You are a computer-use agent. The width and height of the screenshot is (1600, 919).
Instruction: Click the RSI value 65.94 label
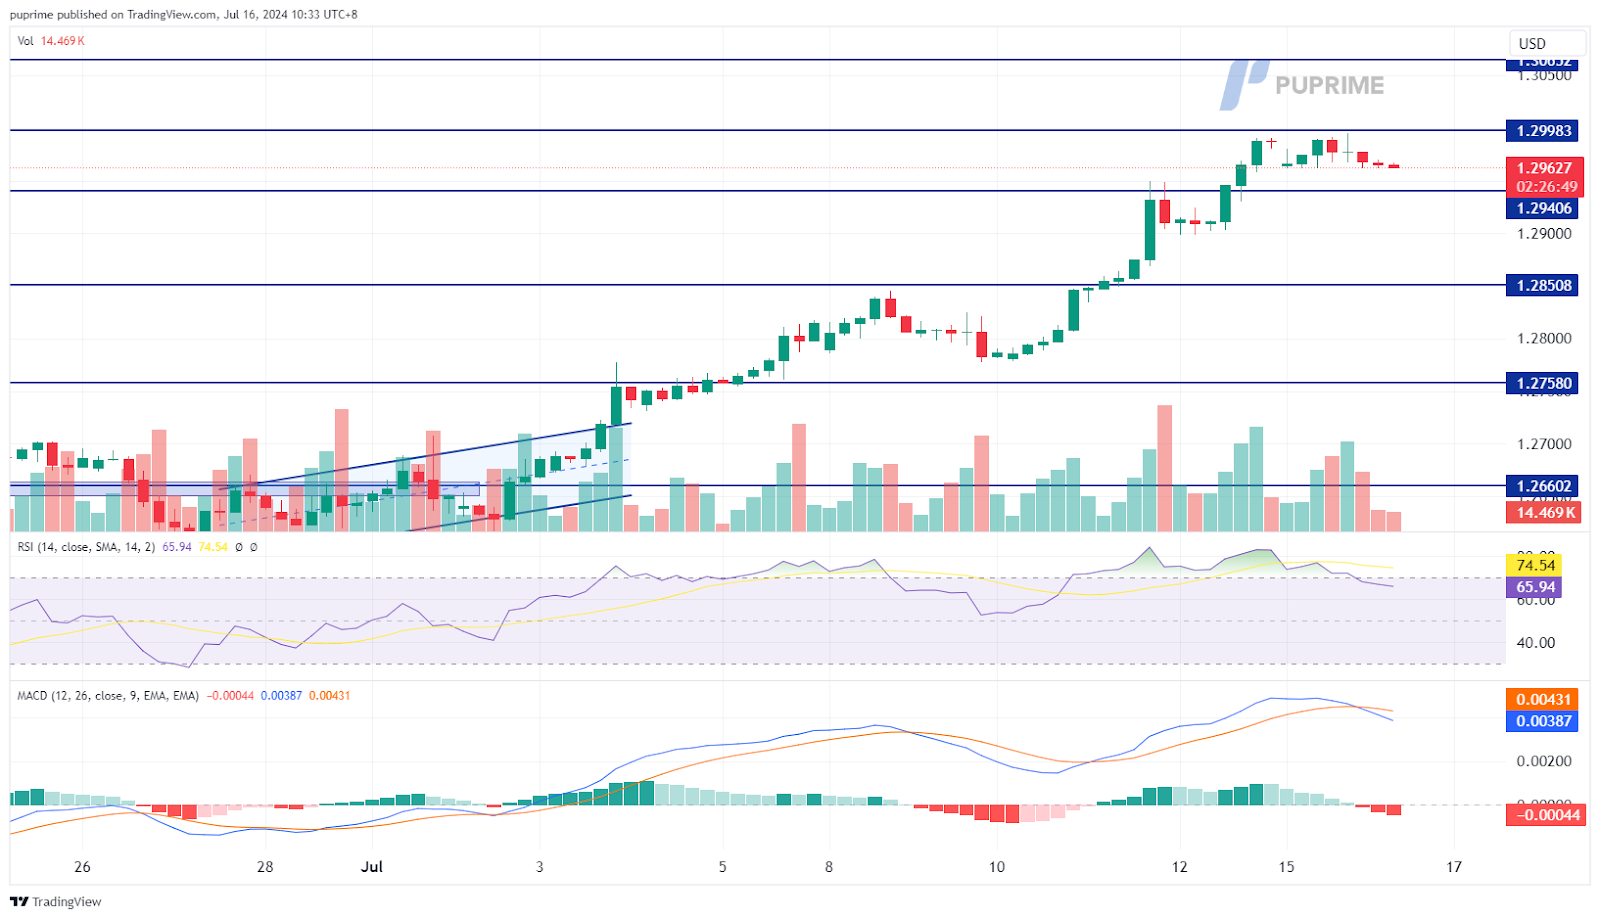point(1534,587)
